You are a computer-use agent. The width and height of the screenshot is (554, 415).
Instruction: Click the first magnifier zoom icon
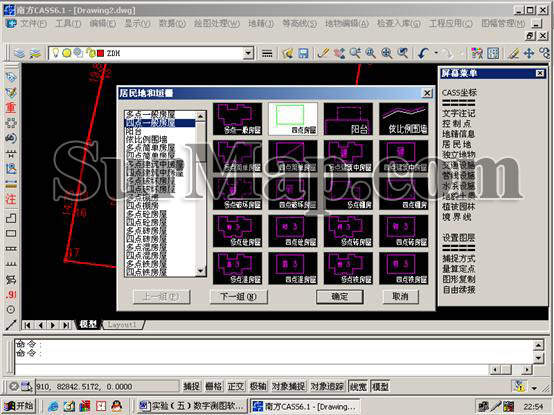(x=355, y=53)
